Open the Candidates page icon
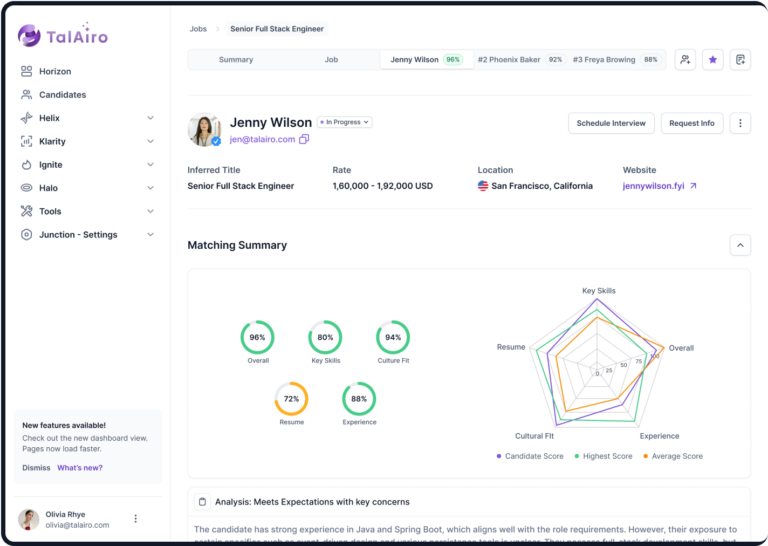 point(26,95)
